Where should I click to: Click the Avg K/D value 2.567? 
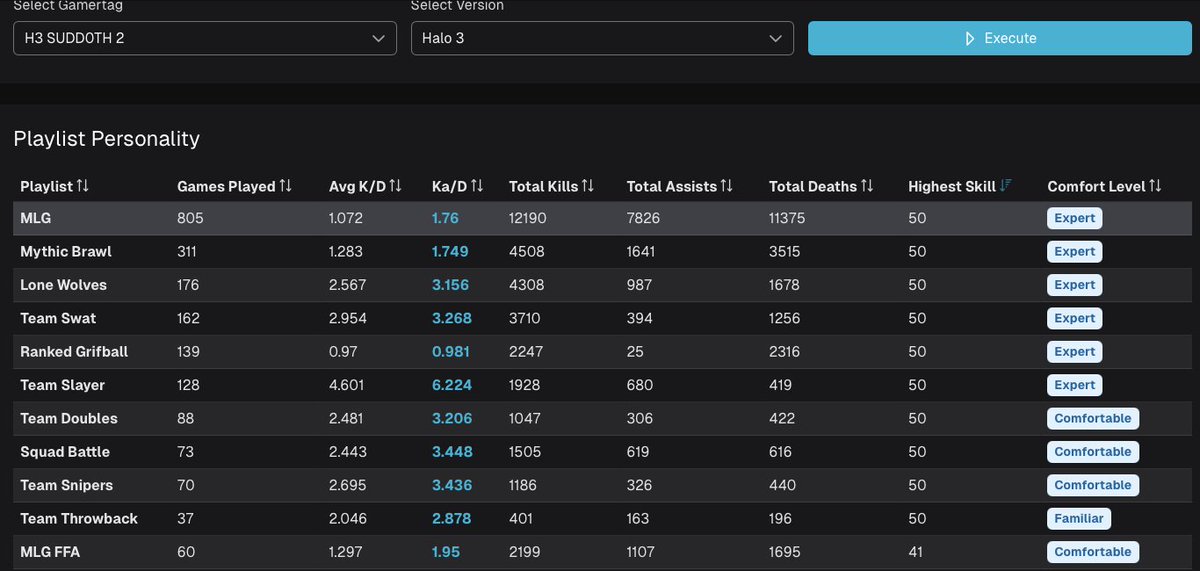348,285
